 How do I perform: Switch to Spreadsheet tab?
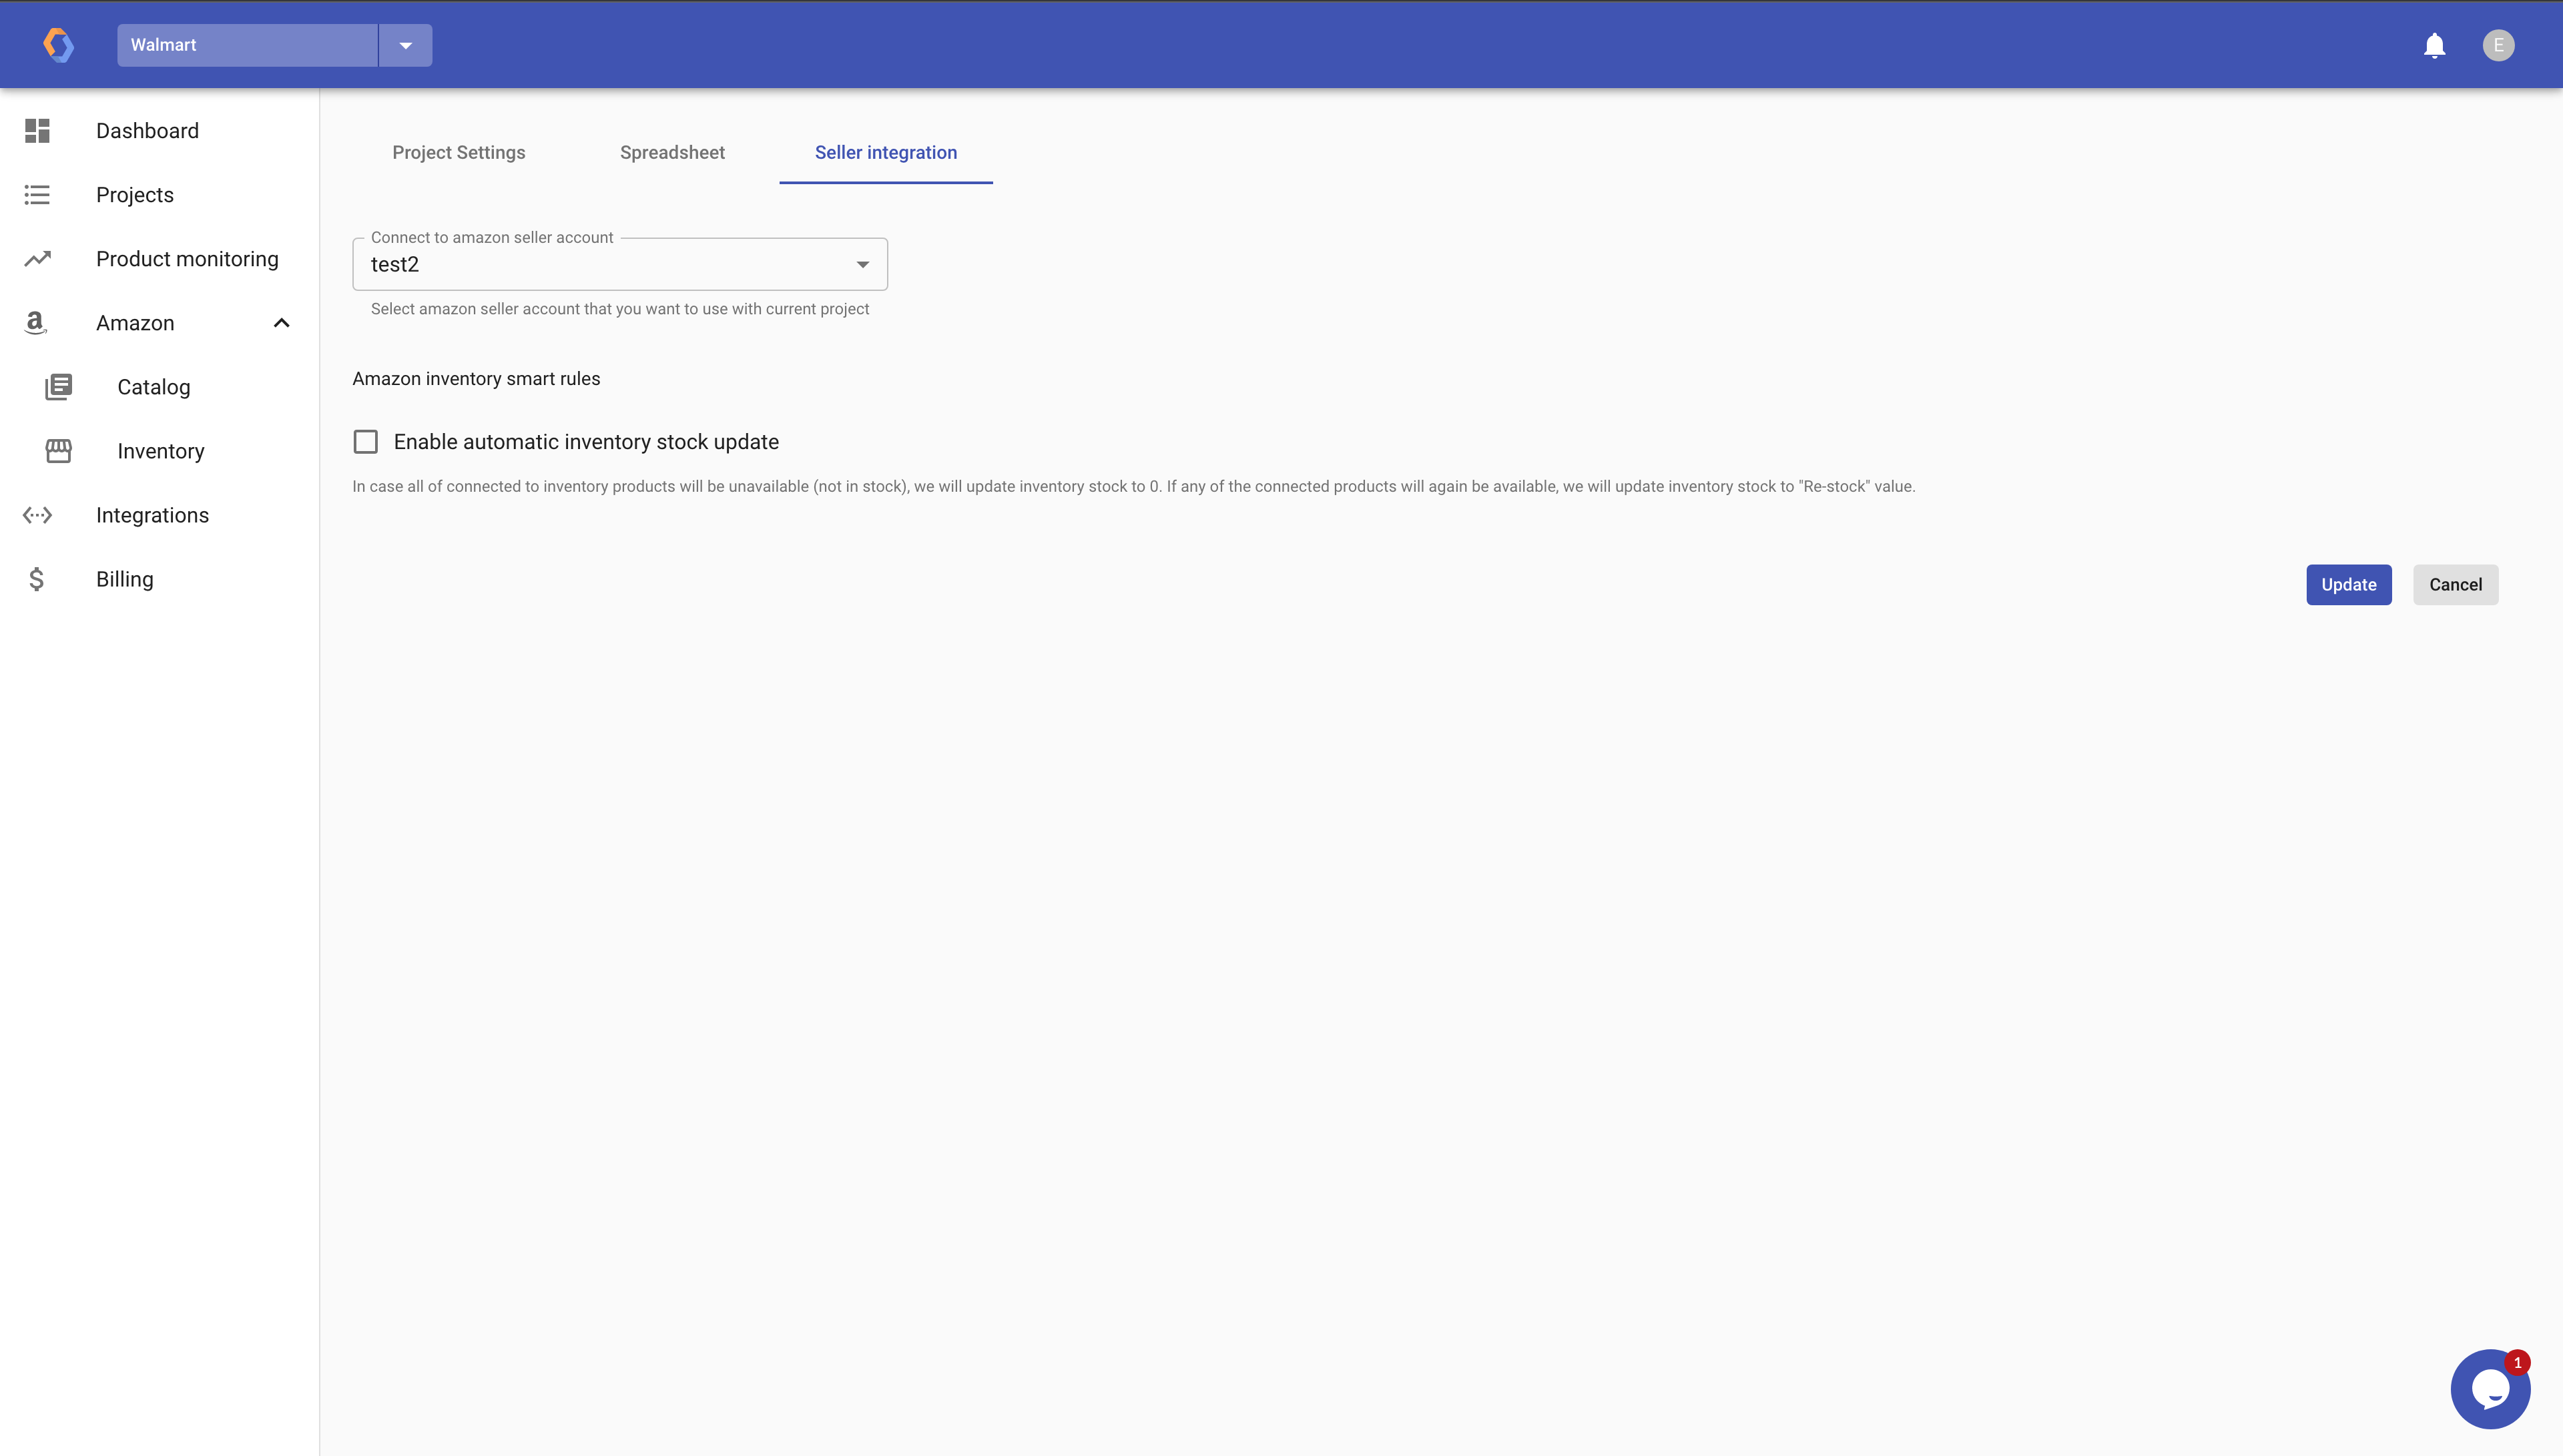point(672,153)
